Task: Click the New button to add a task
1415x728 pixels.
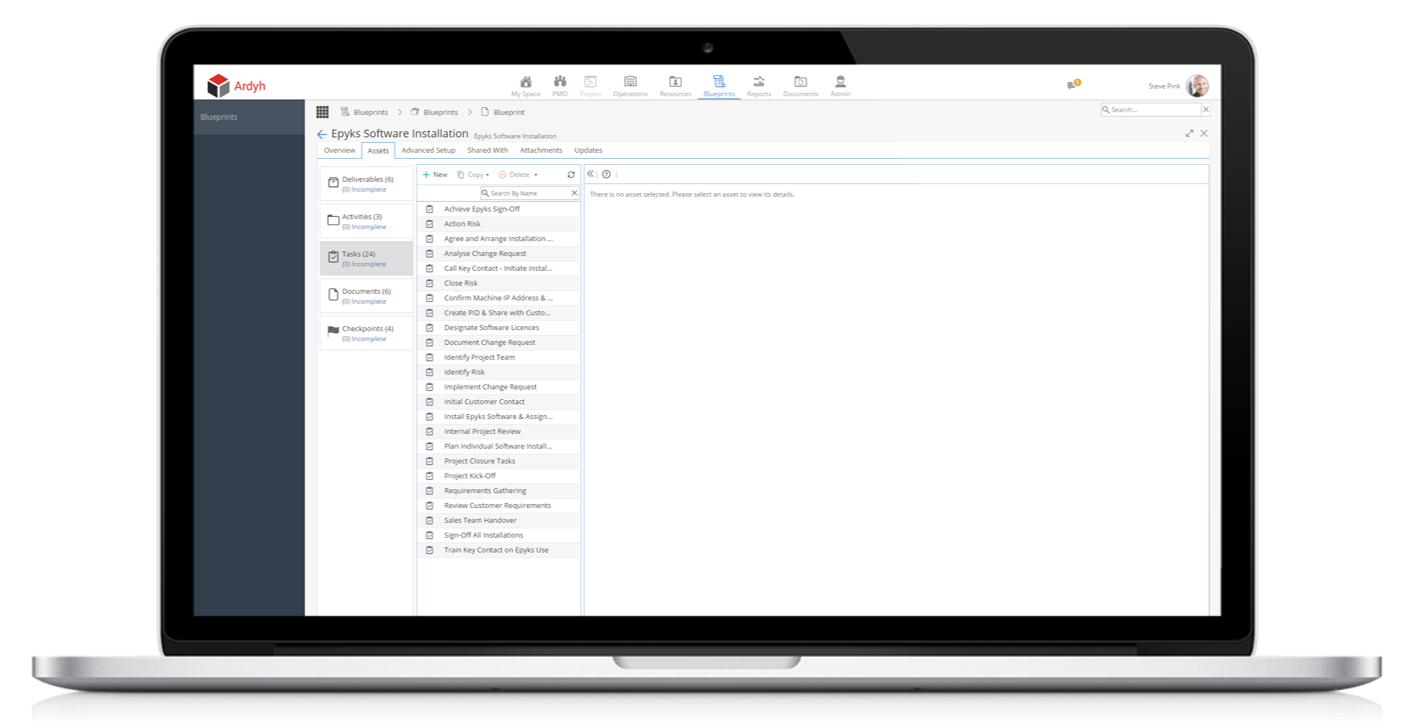Action: point(435,175)
